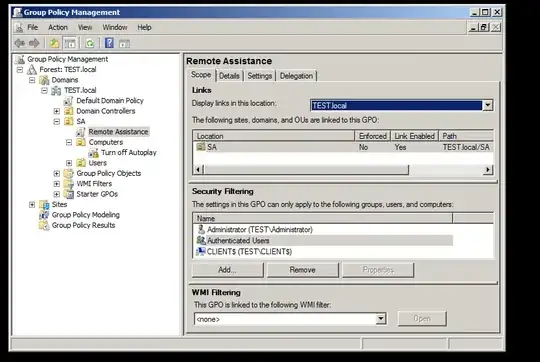Image resolution: width=540 pixels, height=362 pixels.
Task: Click the Enforced column header
Action: click(x=373, y=136)
